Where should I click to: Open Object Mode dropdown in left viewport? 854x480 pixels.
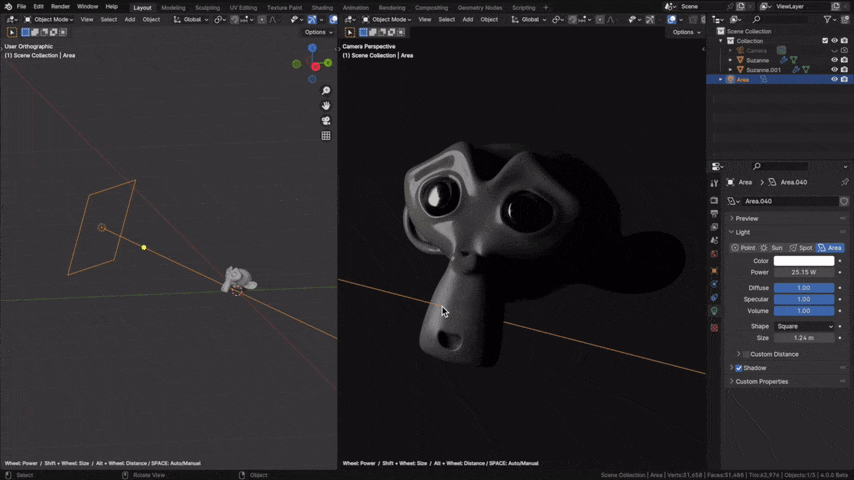coord(48,20)
